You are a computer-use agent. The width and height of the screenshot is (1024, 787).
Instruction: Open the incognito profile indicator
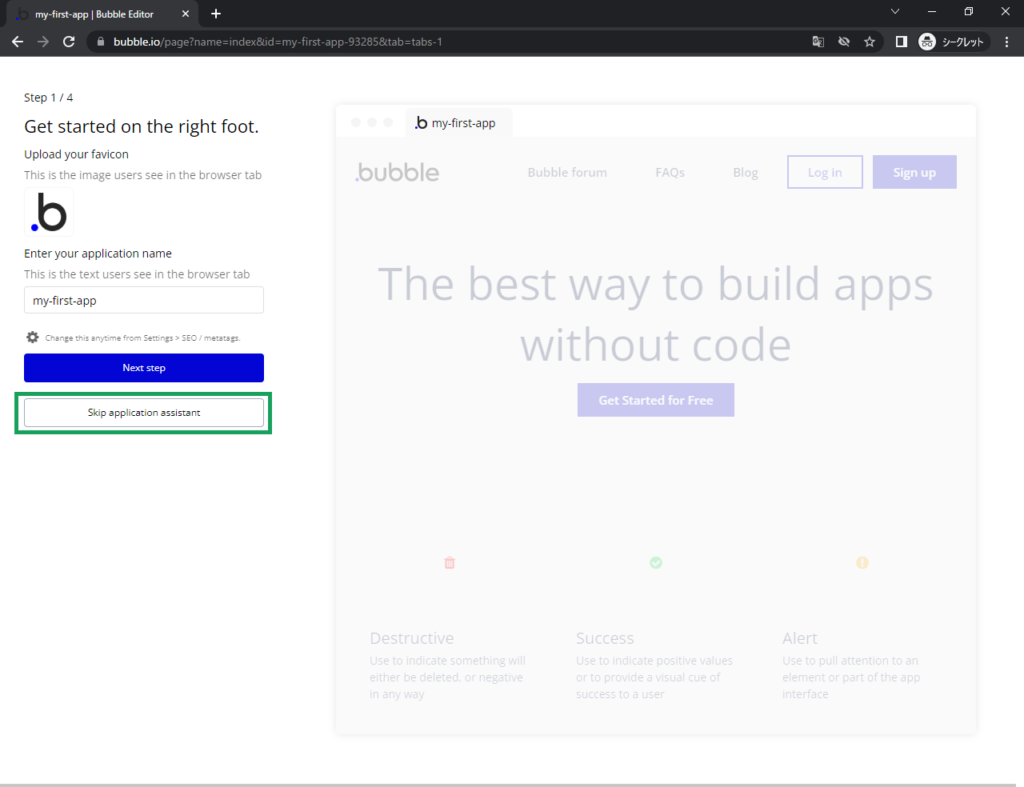click(x=953, y=42)
